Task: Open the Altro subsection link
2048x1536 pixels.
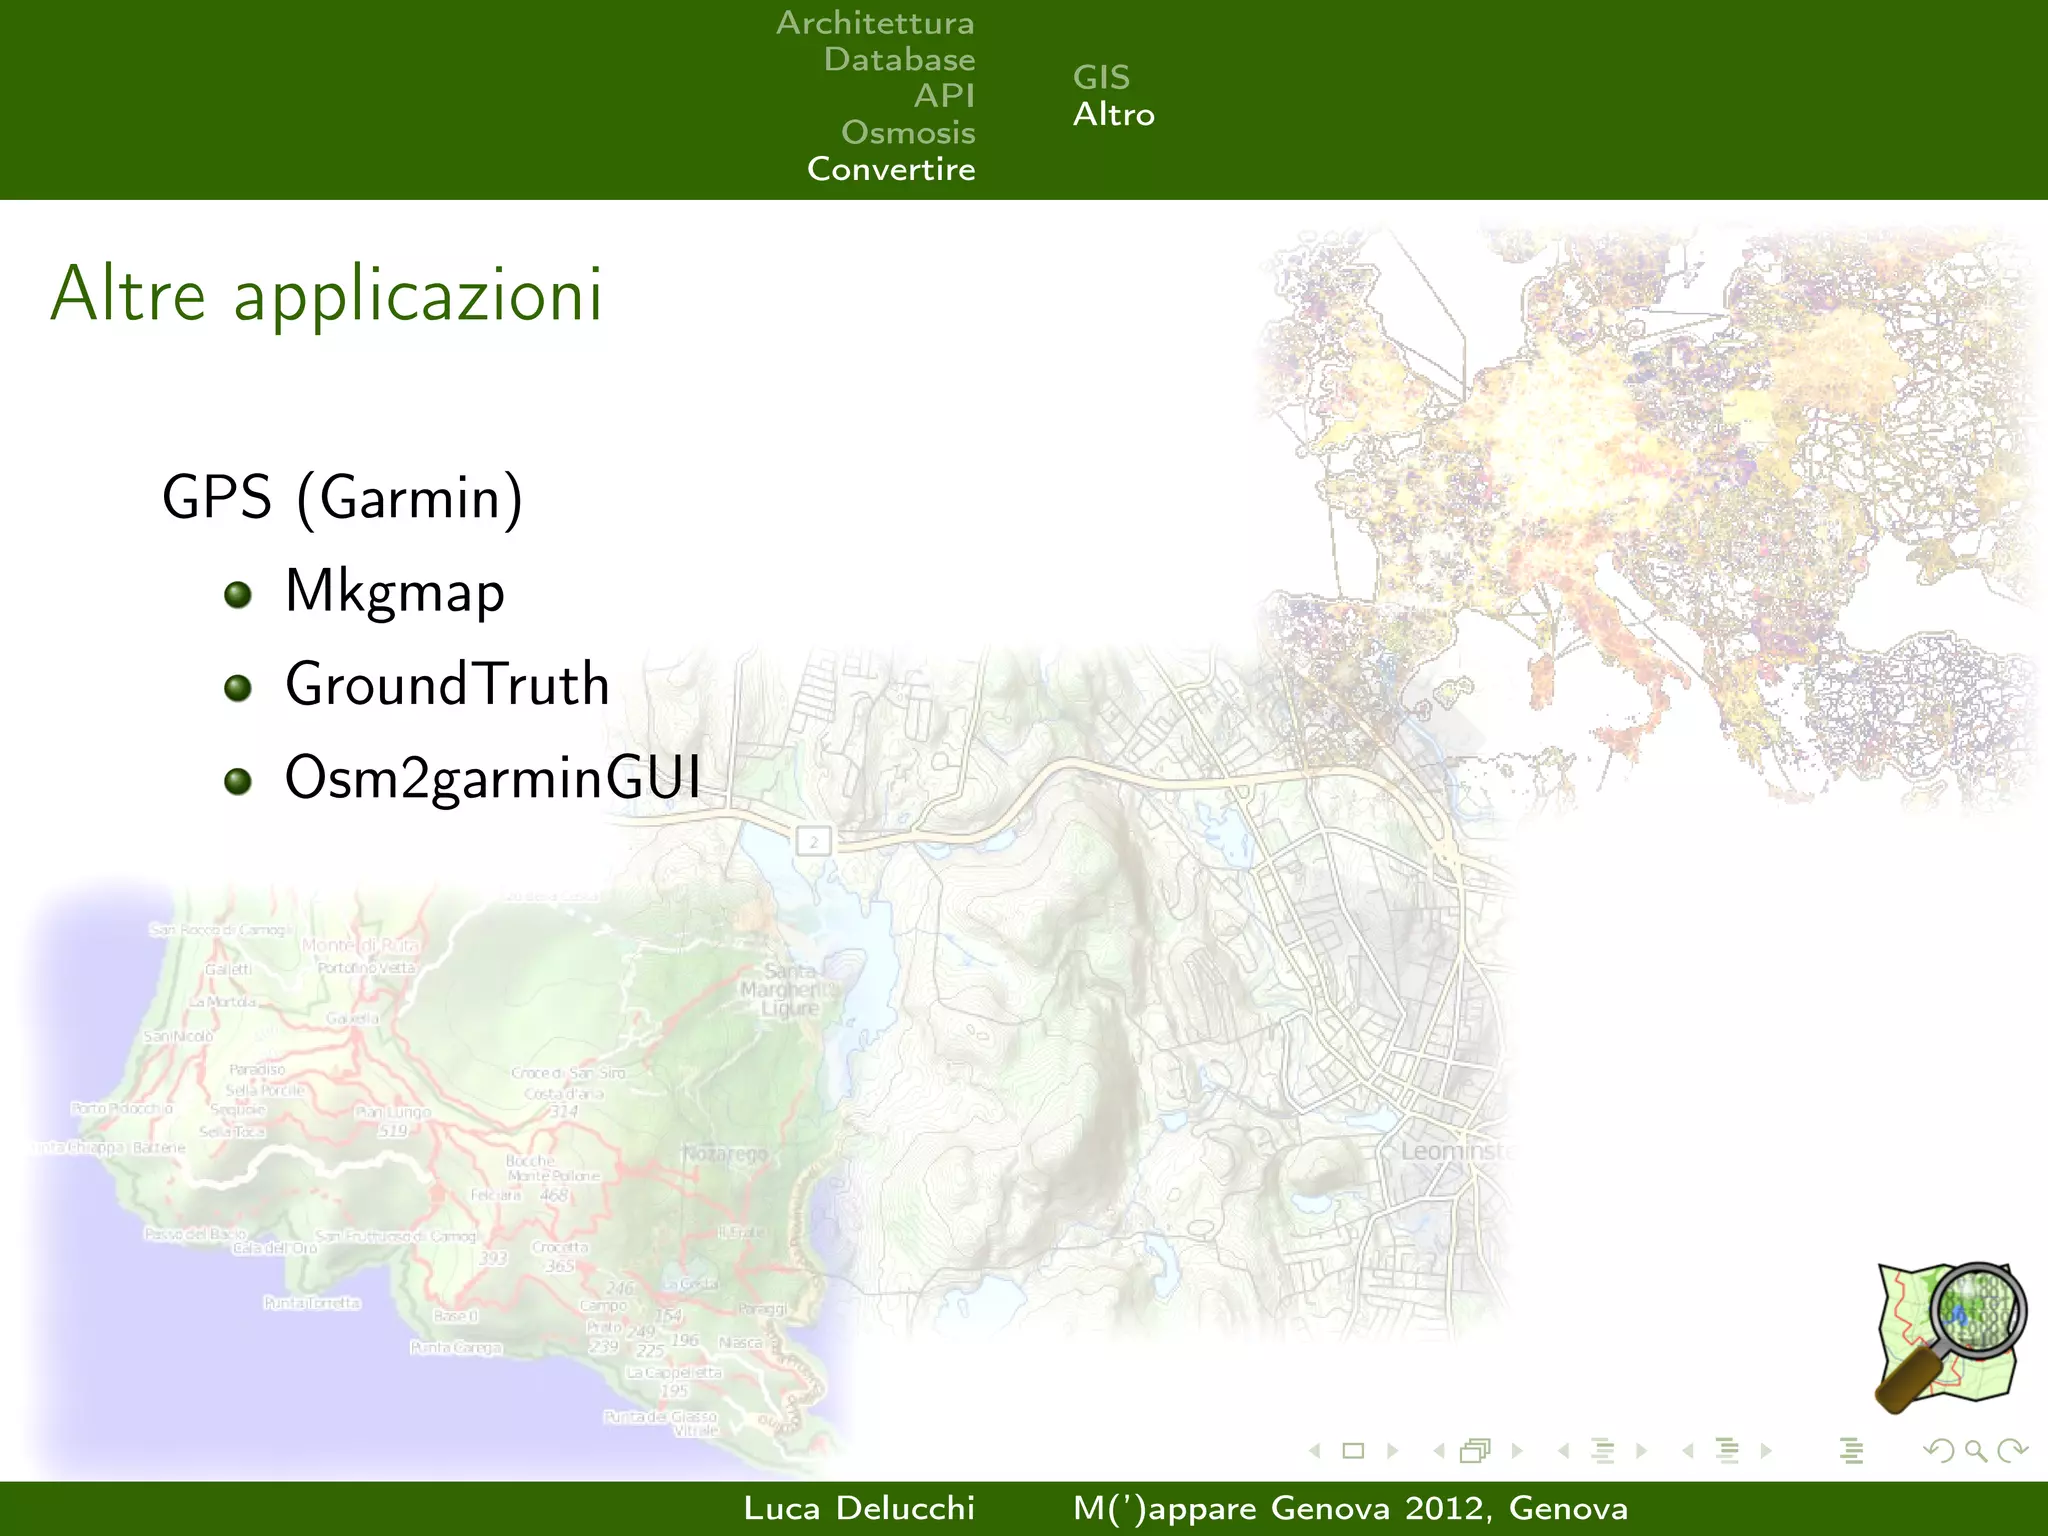Action: click(1114, 114)
